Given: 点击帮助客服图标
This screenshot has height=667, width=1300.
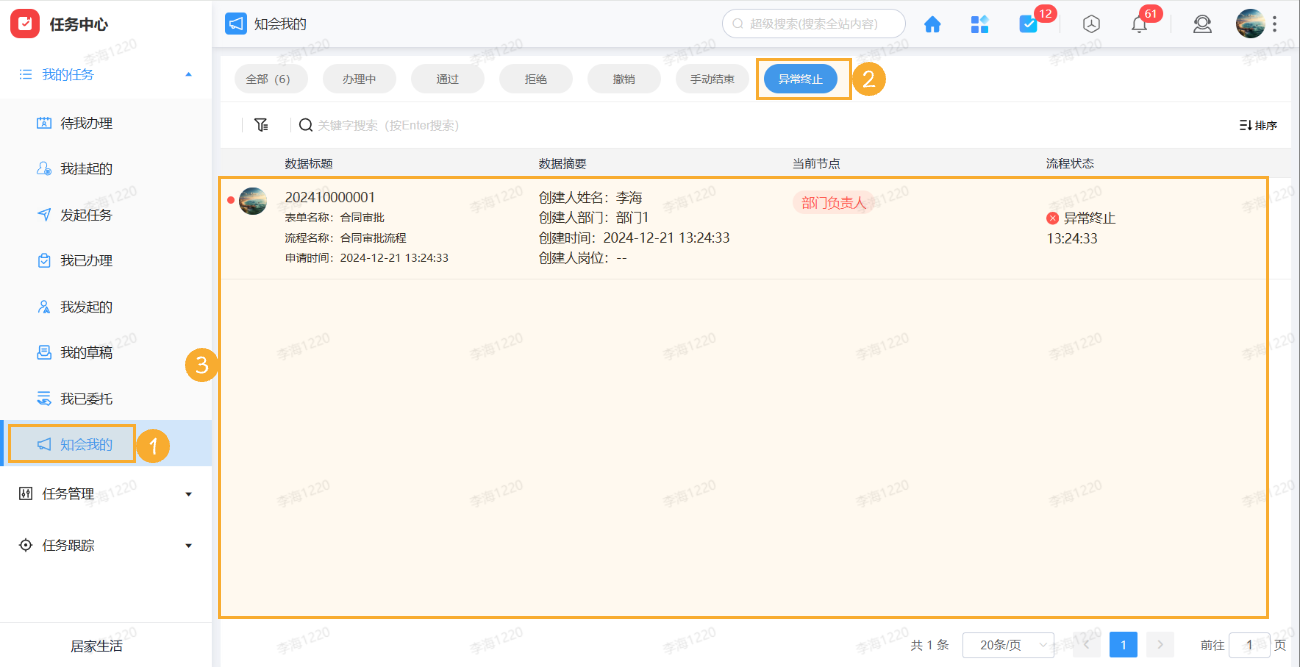Looking at the screenshot, I should 1202,23.
